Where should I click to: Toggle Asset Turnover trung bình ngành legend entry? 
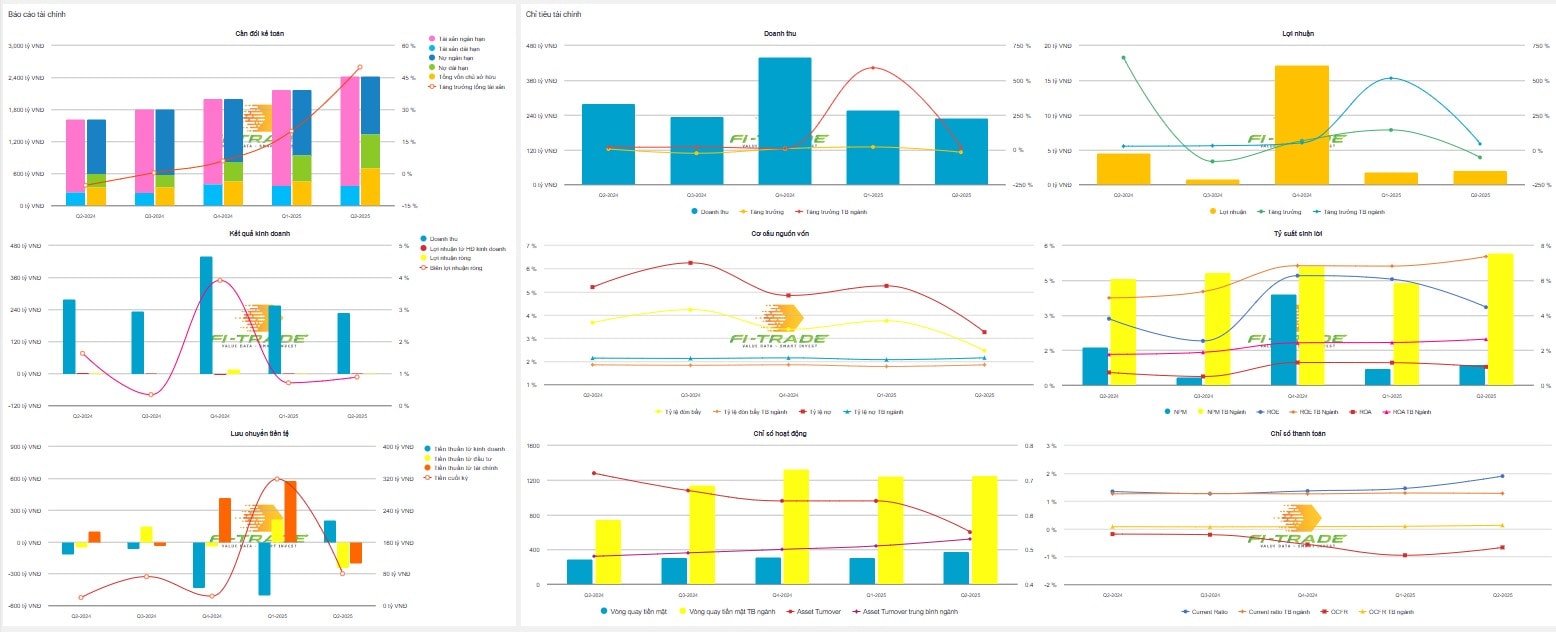coord(907,611)
